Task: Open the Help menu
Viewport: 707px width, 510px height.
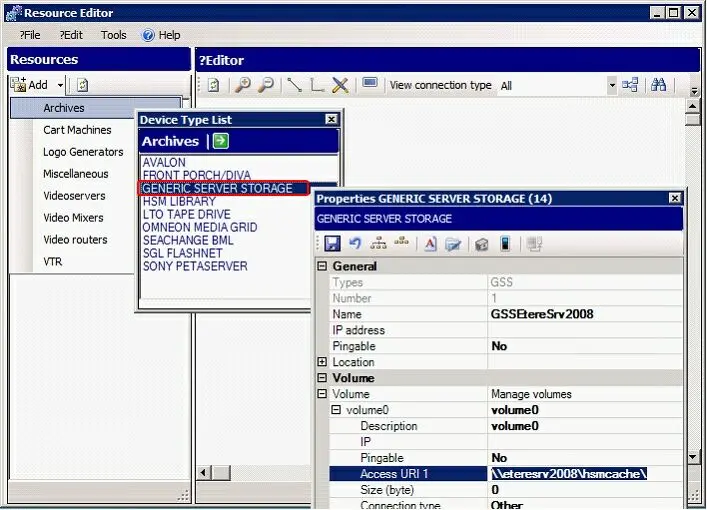Action: [162, 35]
